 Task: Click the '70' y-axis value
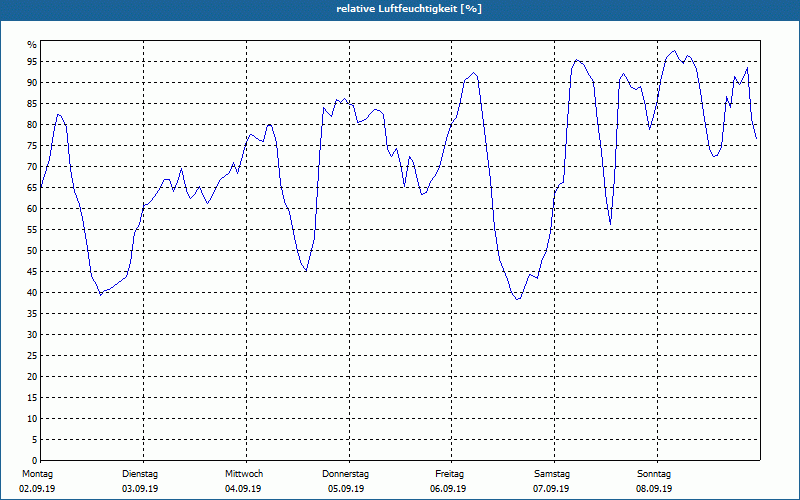click(x=32, y=167)
